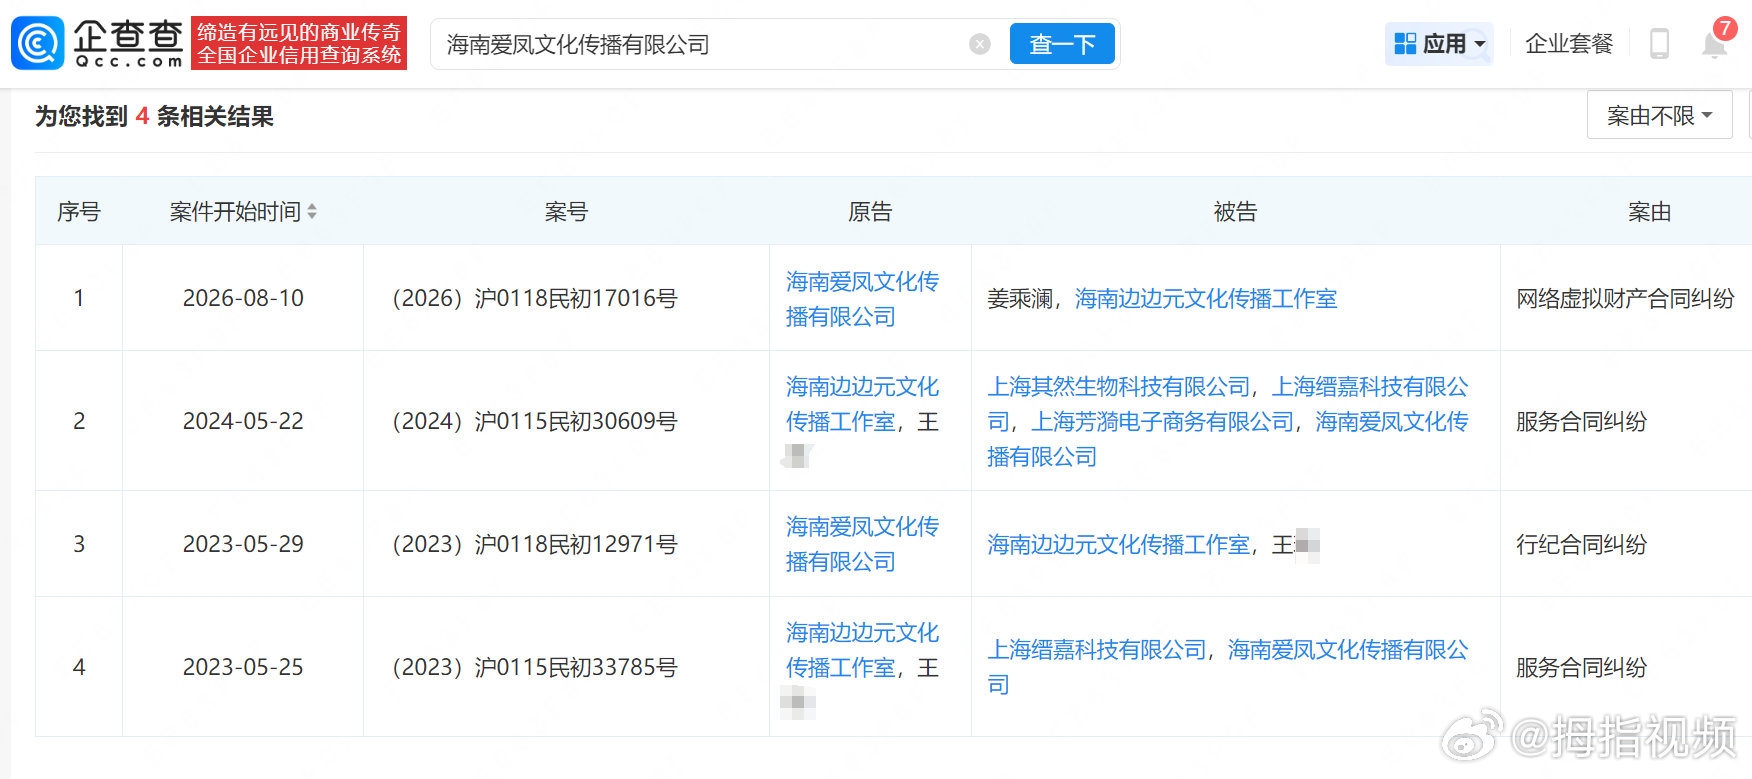Click the 被告 column header
1752x779 pixels.
pyautogui.click(x=1235, y=211)
